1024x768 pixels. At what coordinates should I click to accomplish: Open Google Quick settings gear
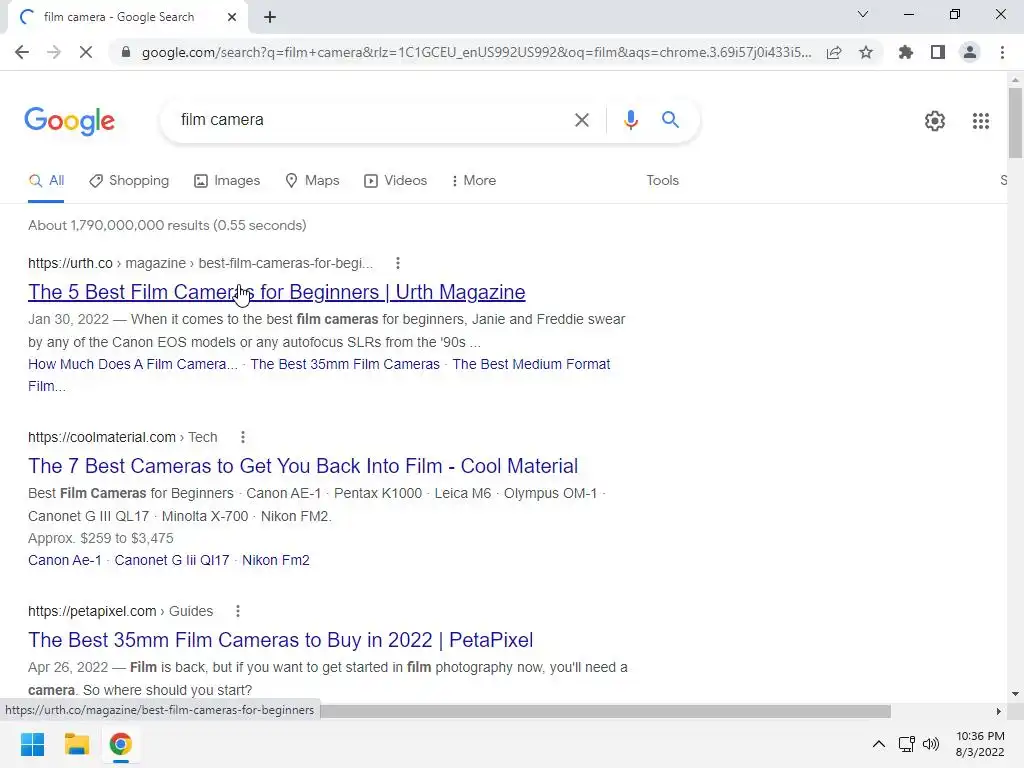tap(935, 121)
